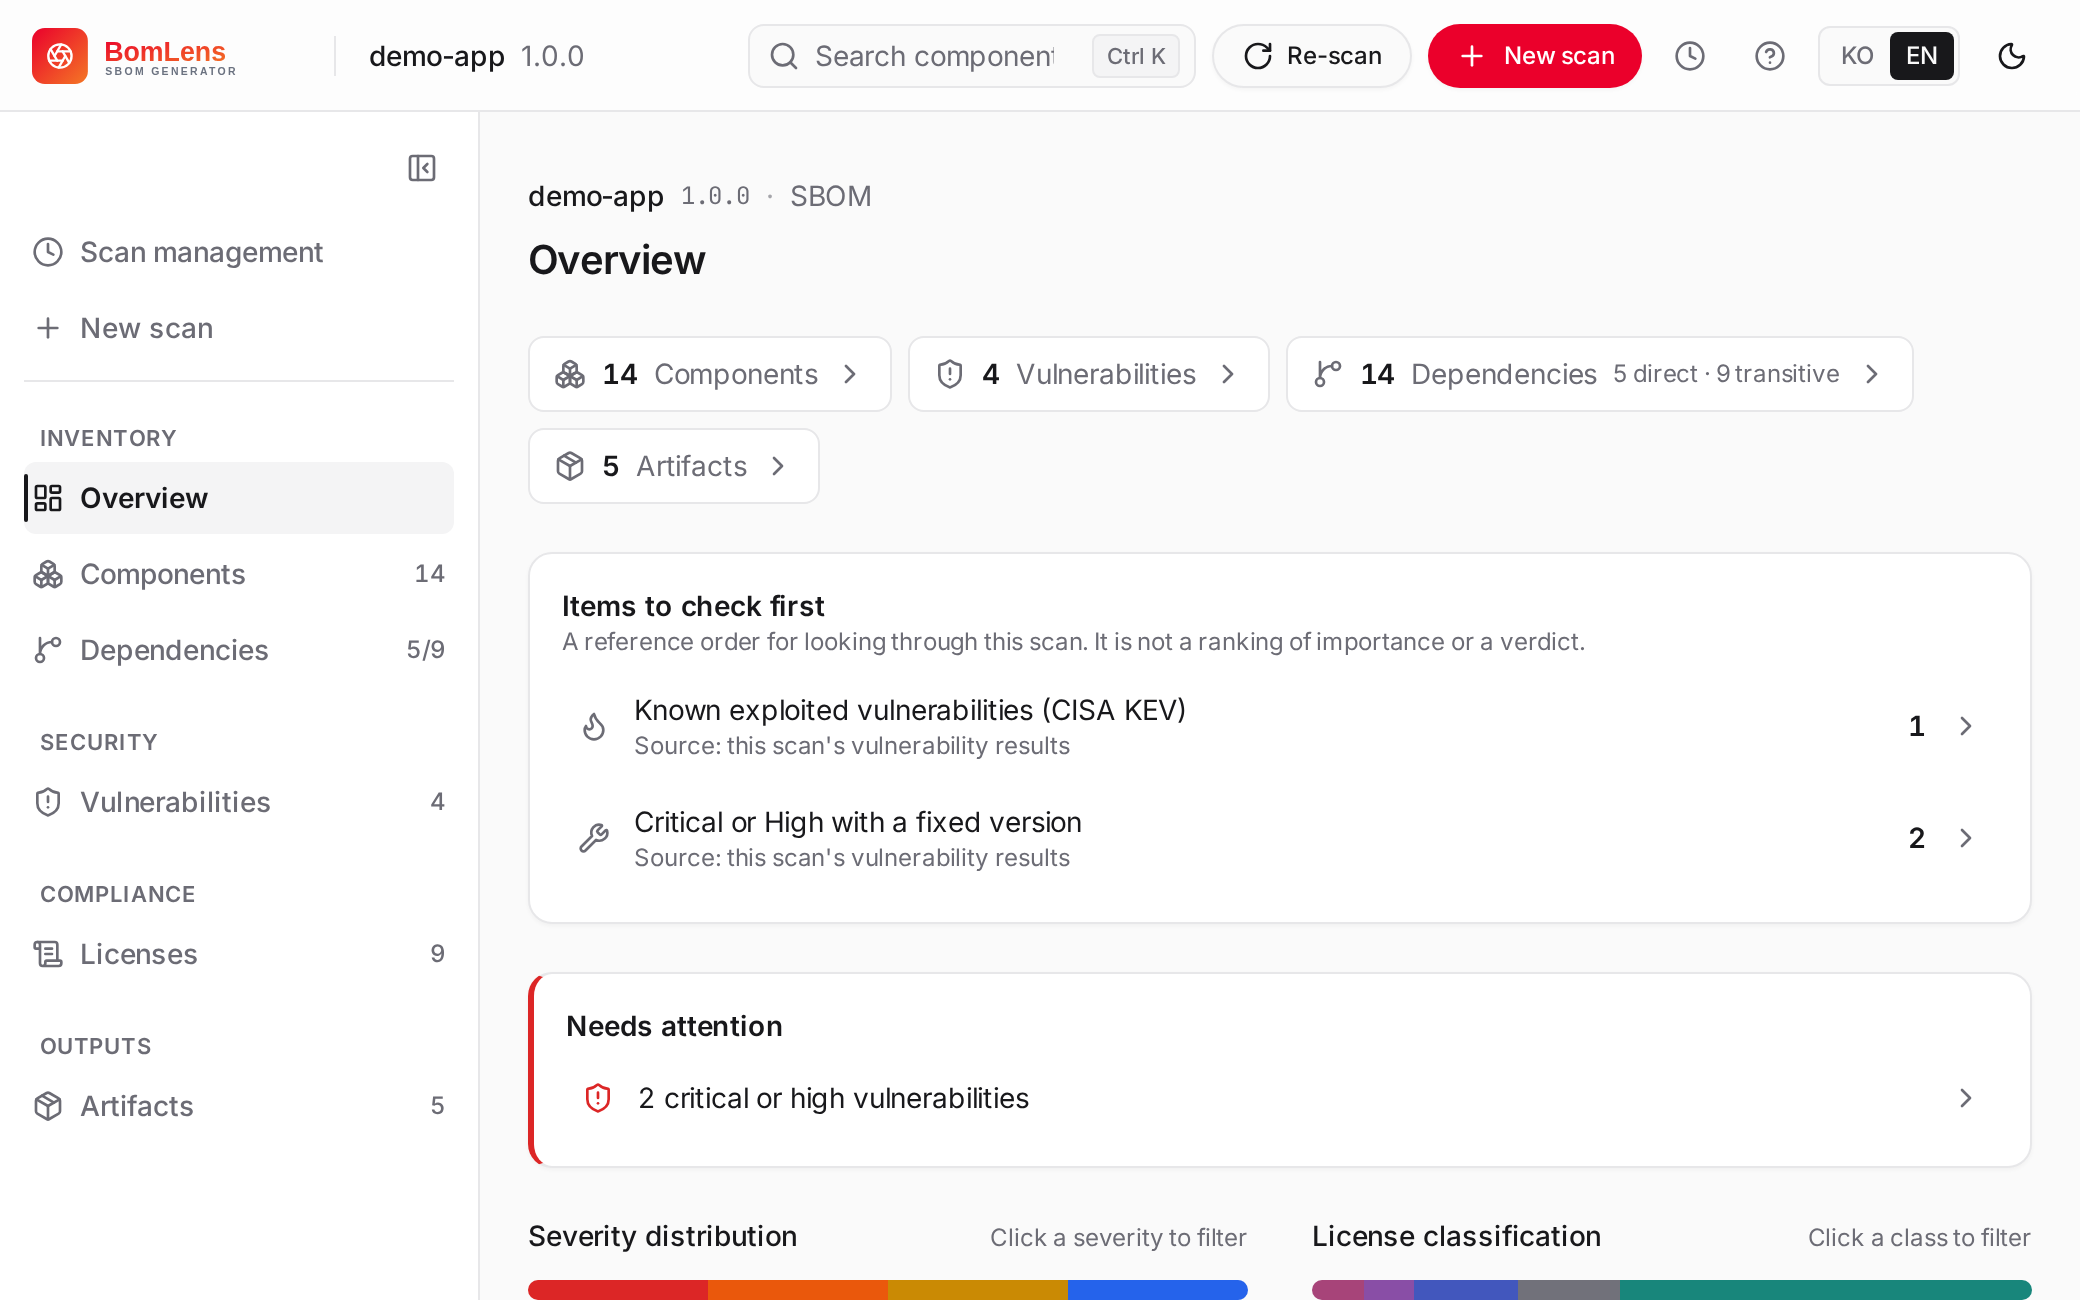Screen dimensions: 2080x1300
Task: Filter by green license class segment
Action: (x=1826, y=1290)
